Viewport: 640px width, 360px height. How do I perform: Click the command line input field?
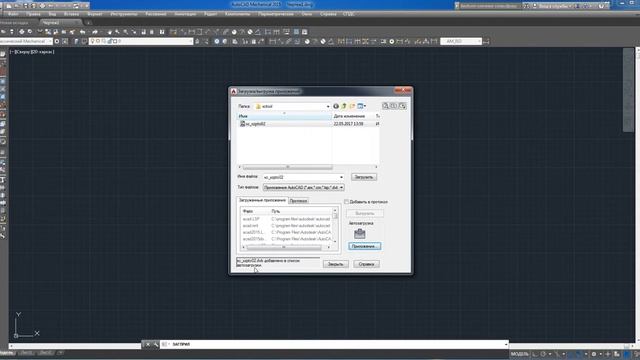click(337, 344)
